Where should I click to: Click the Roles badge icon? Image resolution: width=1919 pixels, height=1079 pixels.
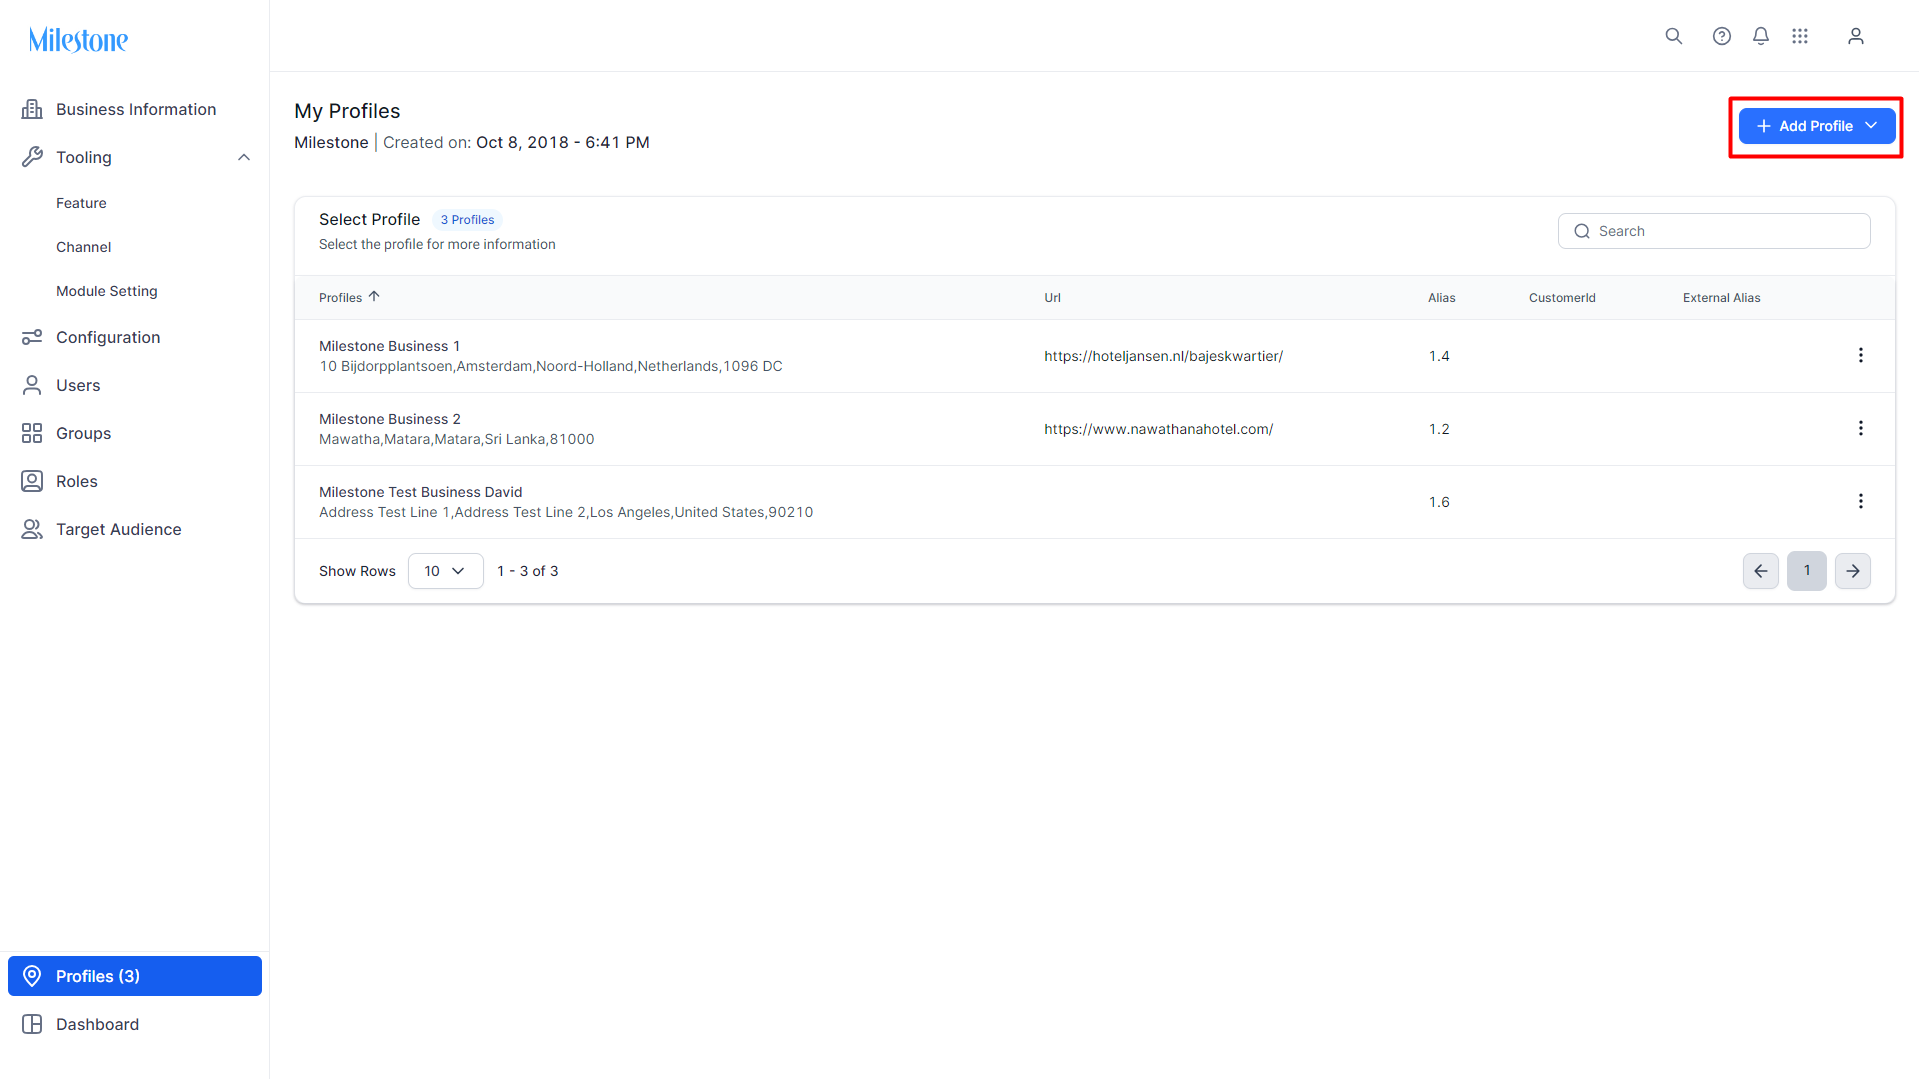tap(32, 481)
